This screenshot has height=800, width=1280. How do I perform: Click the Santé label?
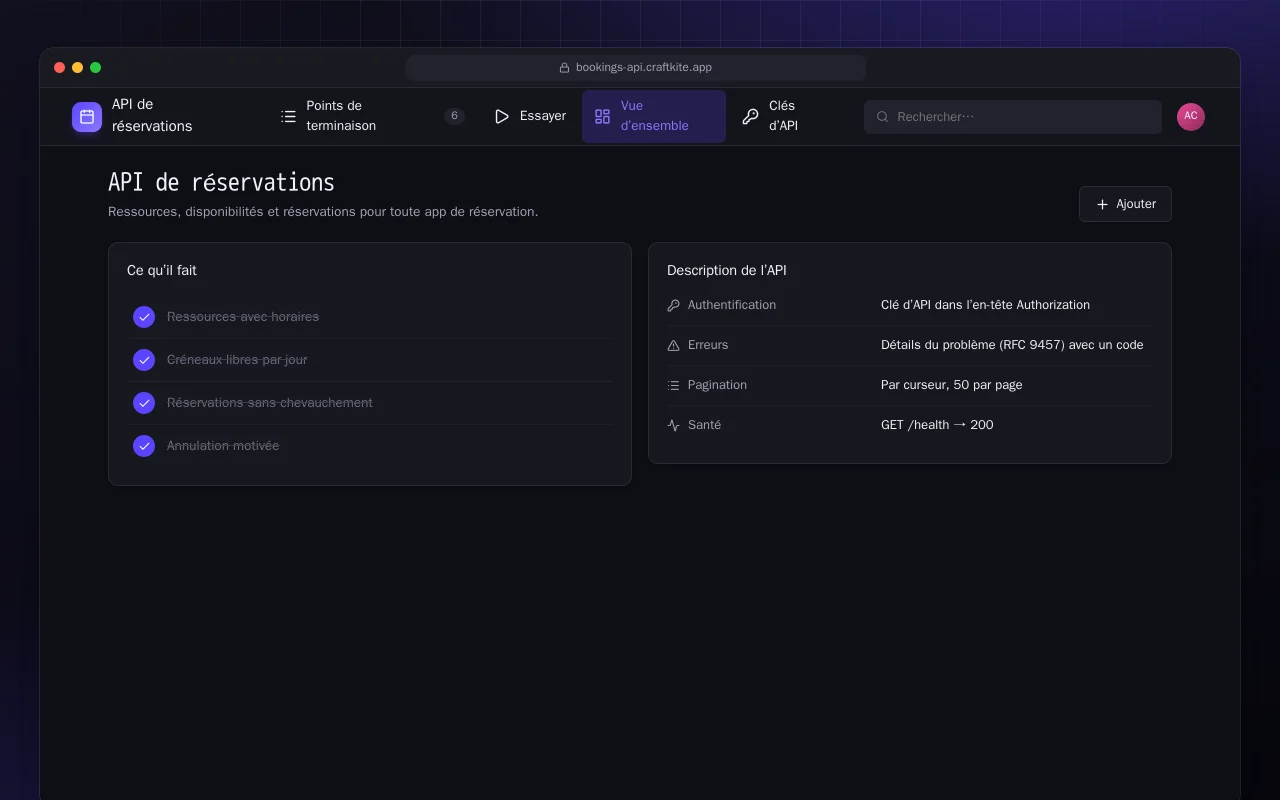704,425
